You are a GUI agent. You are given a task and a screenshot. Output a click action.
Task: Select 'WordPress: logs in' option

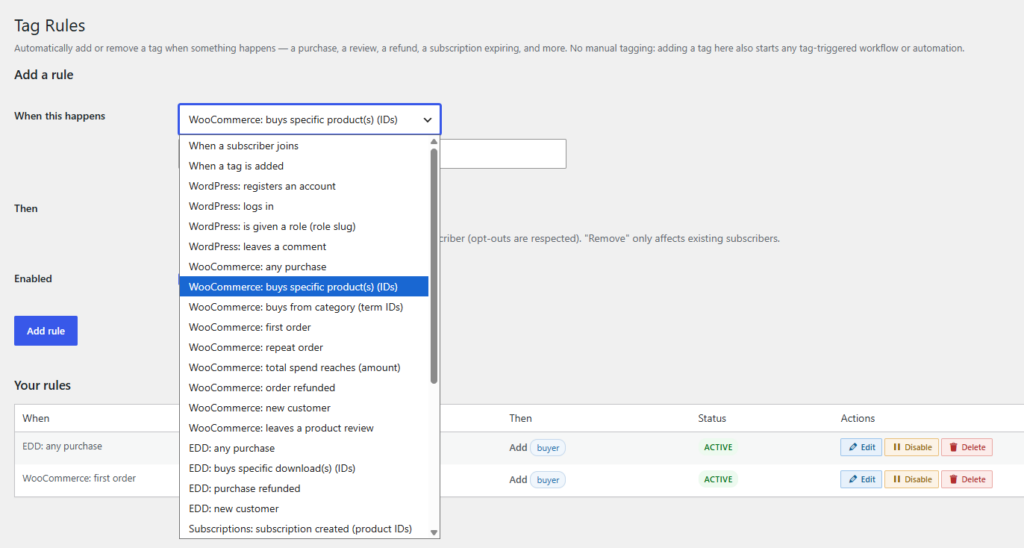point(304,206)
